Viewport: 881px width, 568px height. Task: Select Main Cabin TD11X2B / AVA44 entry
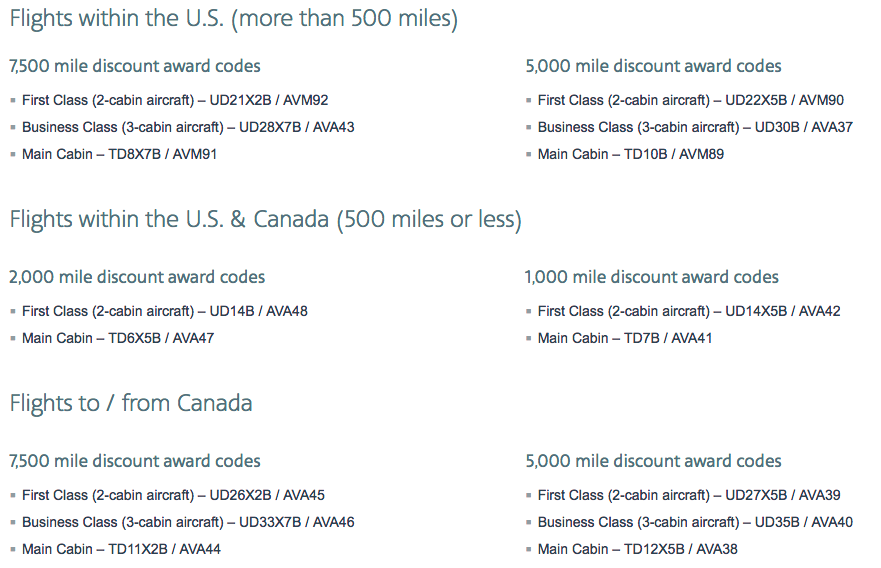pos(121,549)
